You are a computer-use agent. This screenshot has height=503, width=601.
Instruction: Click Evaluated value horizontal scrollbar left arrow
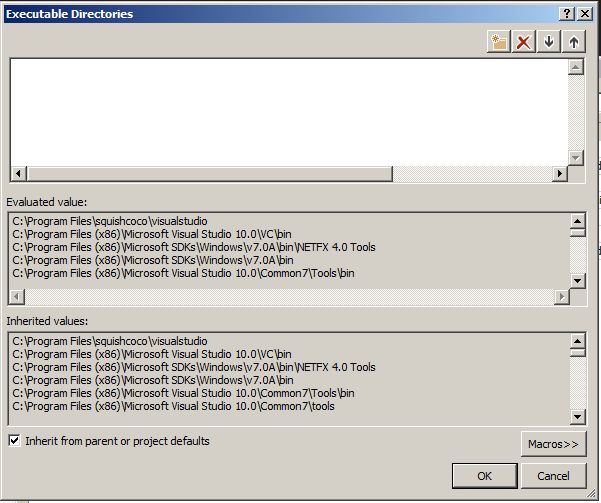(16, 296)
